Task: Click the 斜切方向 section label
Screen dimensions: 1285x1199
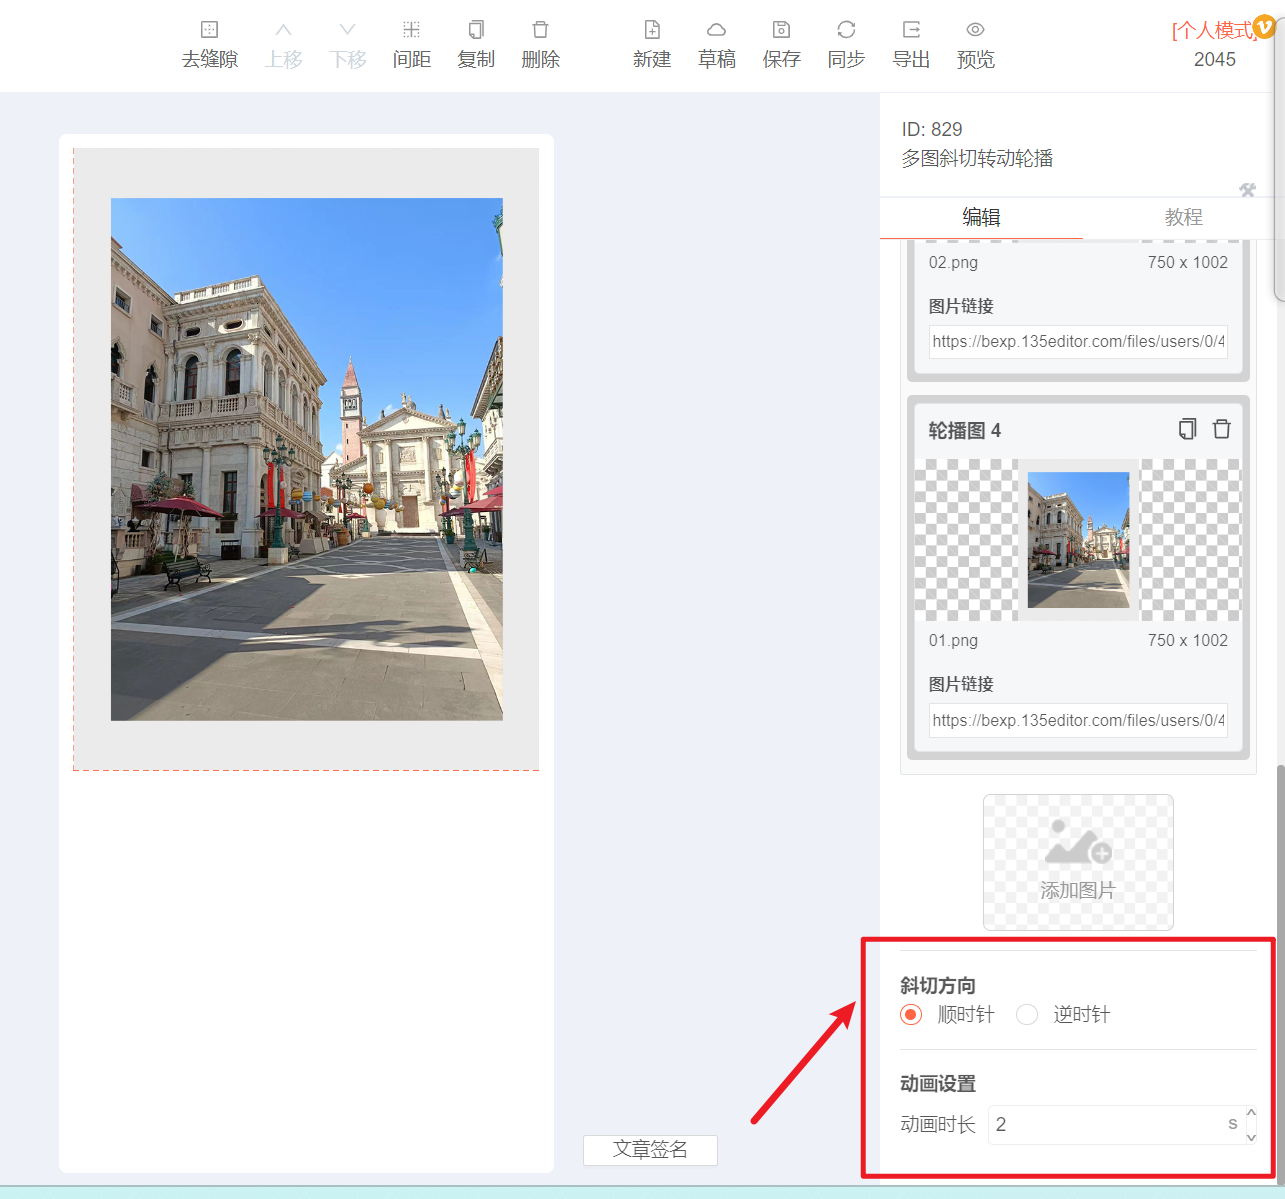Action: (938, 985)
